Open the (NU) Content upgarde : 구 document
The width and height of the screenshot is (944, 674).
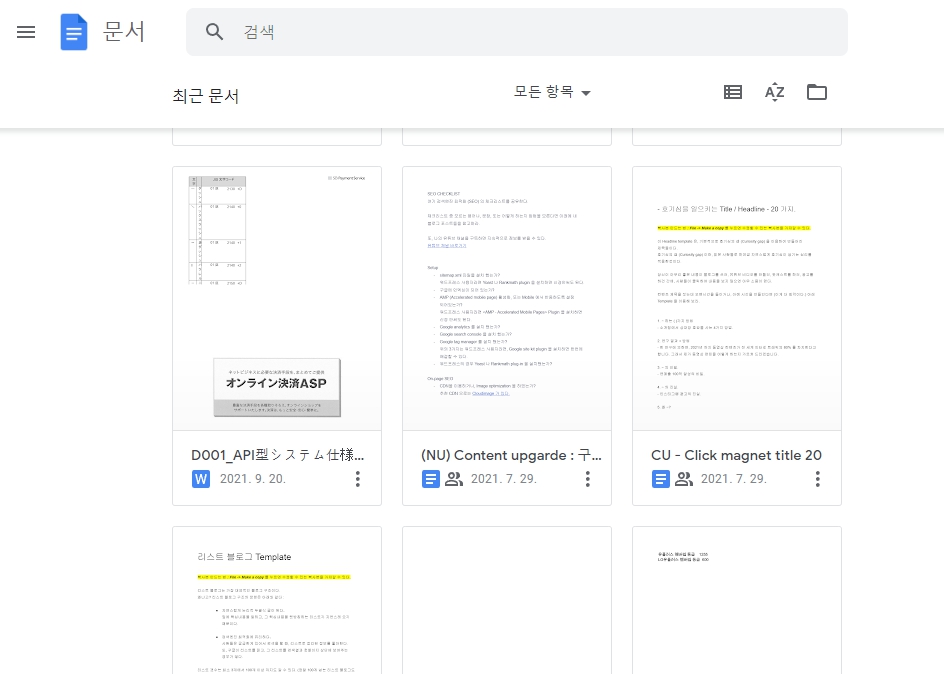pyautogui.click(x=507, y=300)
